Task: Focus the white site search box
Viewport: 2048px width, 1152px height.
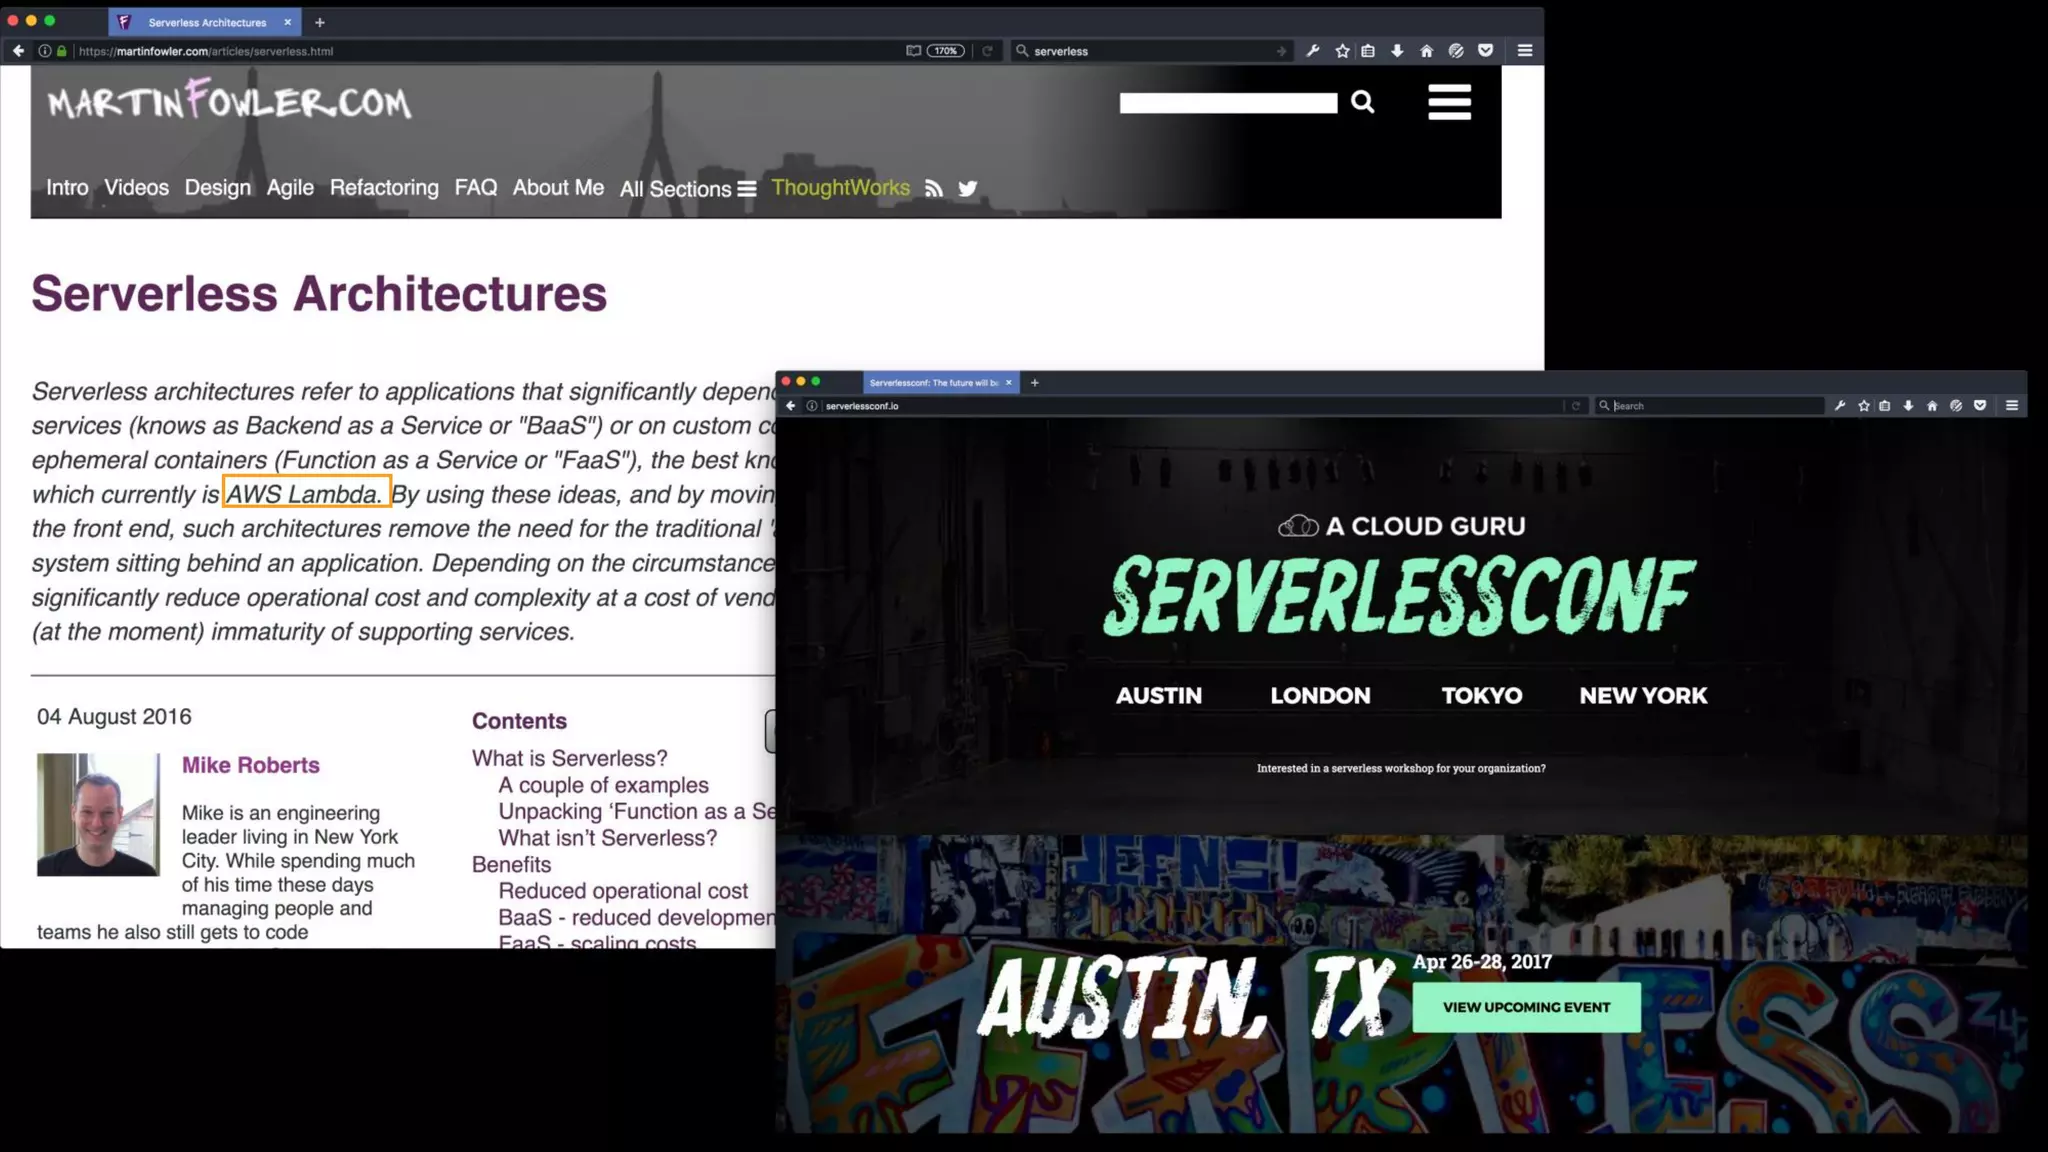Action: 1228,103
